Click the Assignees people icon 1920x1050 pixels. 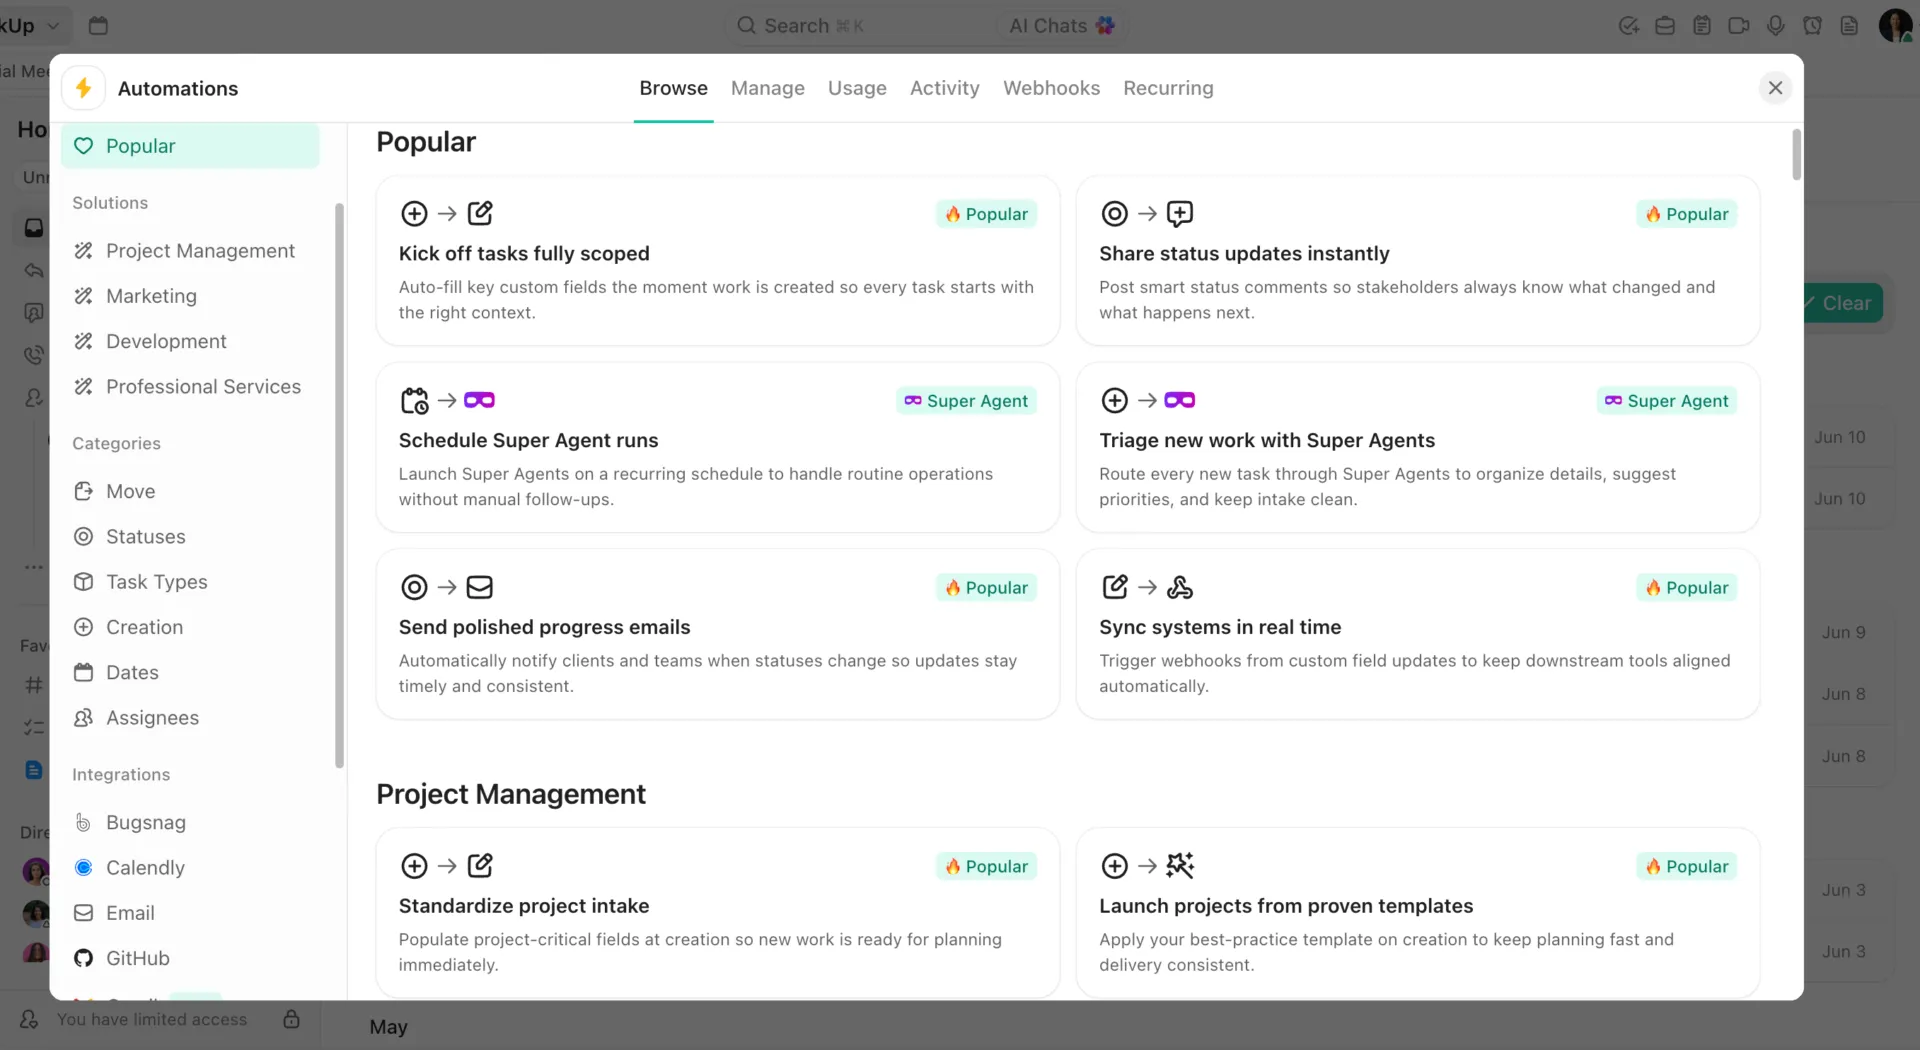click(84, 718)
